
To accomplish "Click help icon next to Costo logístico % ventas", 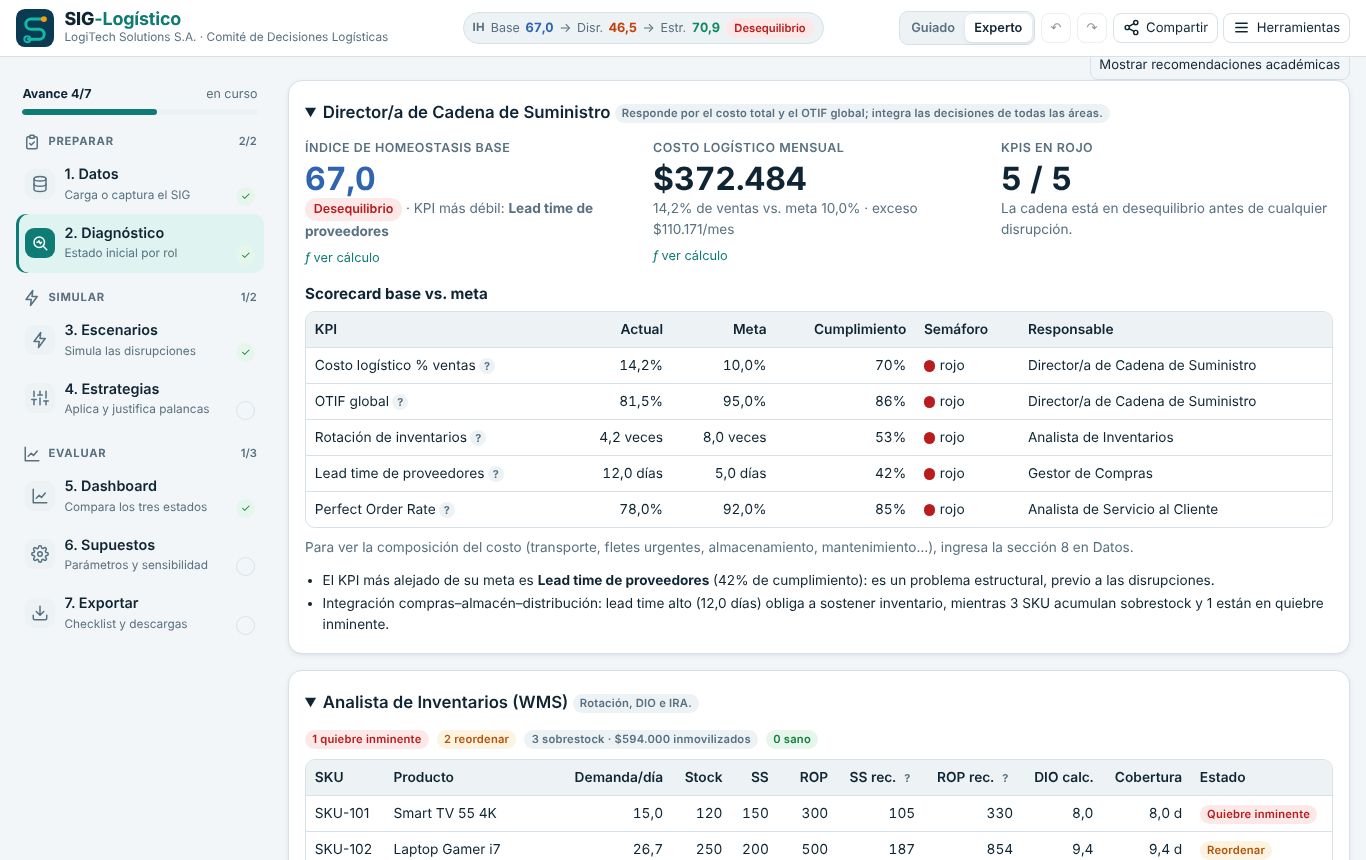I will point(487,366).
